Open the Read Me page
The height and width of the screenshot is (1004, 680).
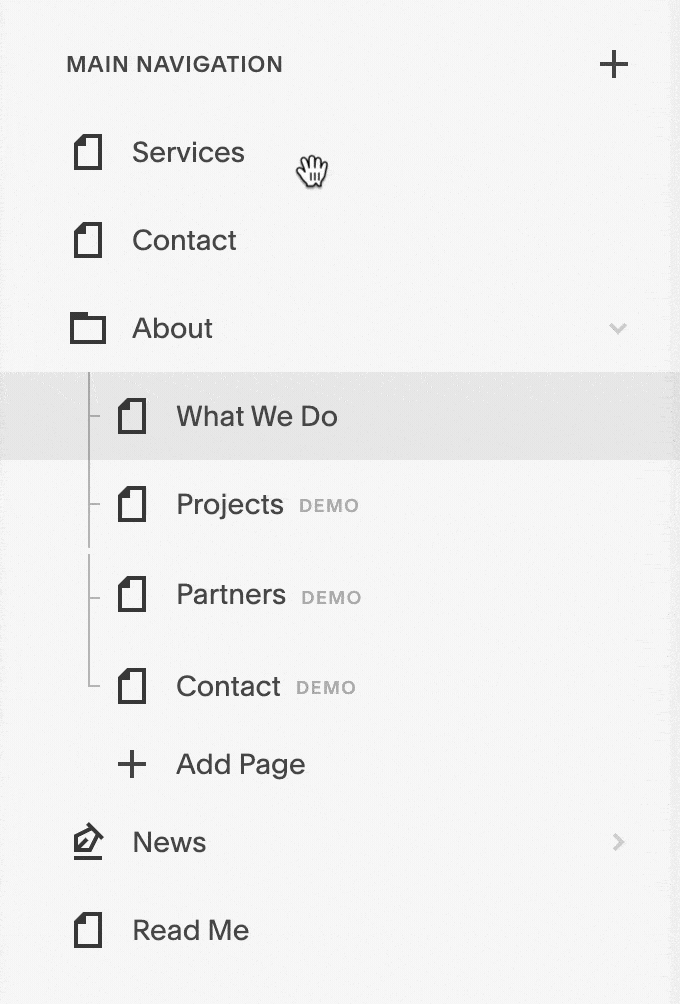[190, 931]
